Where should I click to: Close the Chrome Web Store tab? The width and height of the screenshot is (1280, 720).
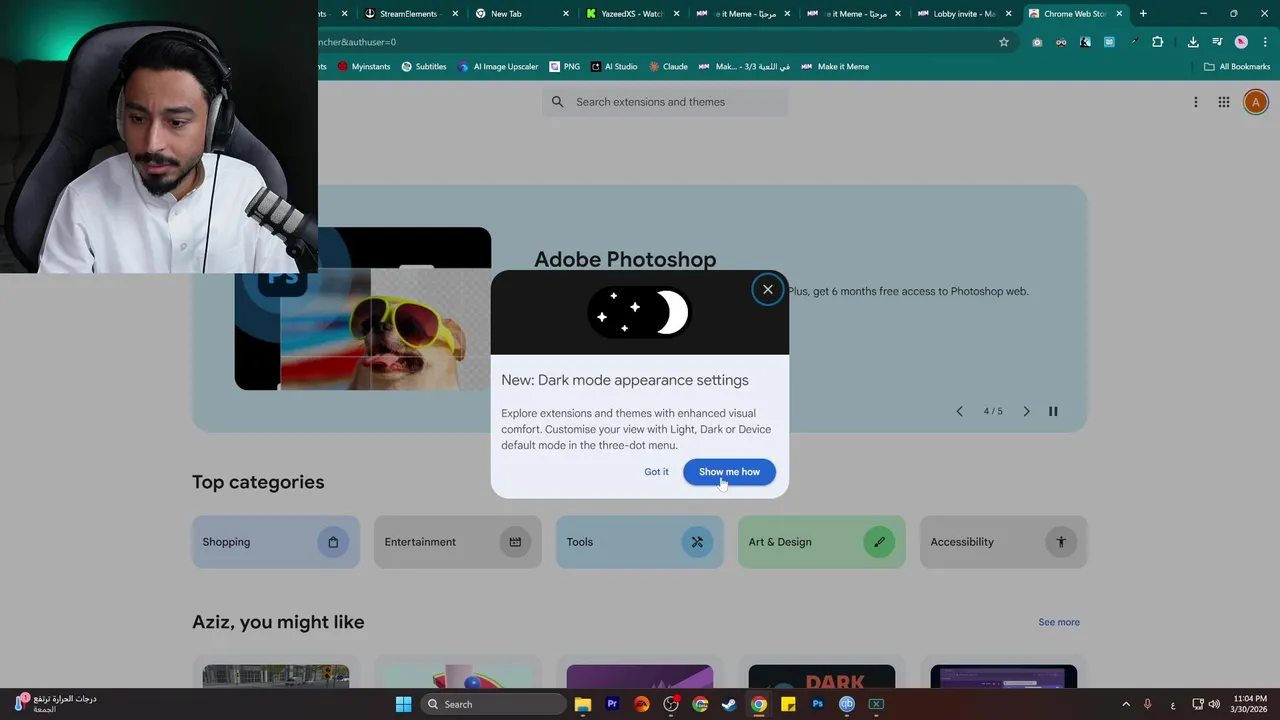point(1119,14)
